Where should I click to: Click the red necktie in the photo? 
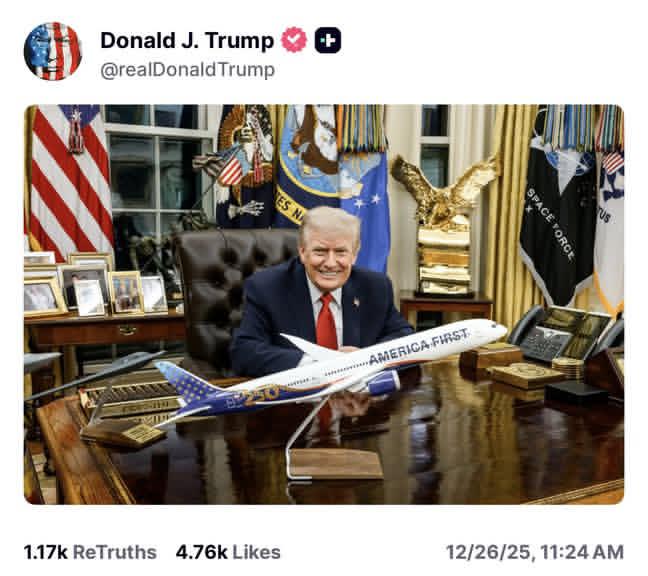click(x=327, y=321)
